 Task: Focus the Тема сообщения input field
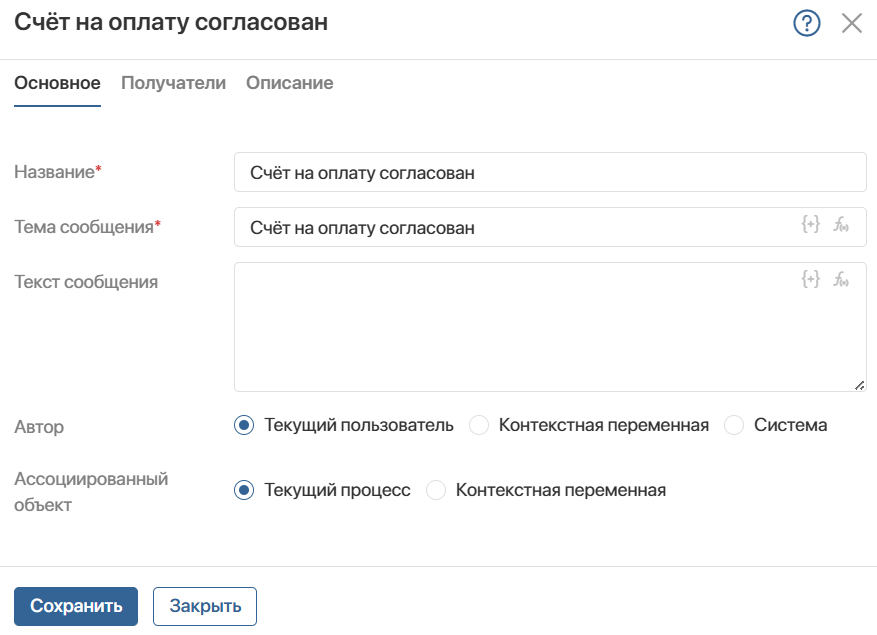coord(550,227)
